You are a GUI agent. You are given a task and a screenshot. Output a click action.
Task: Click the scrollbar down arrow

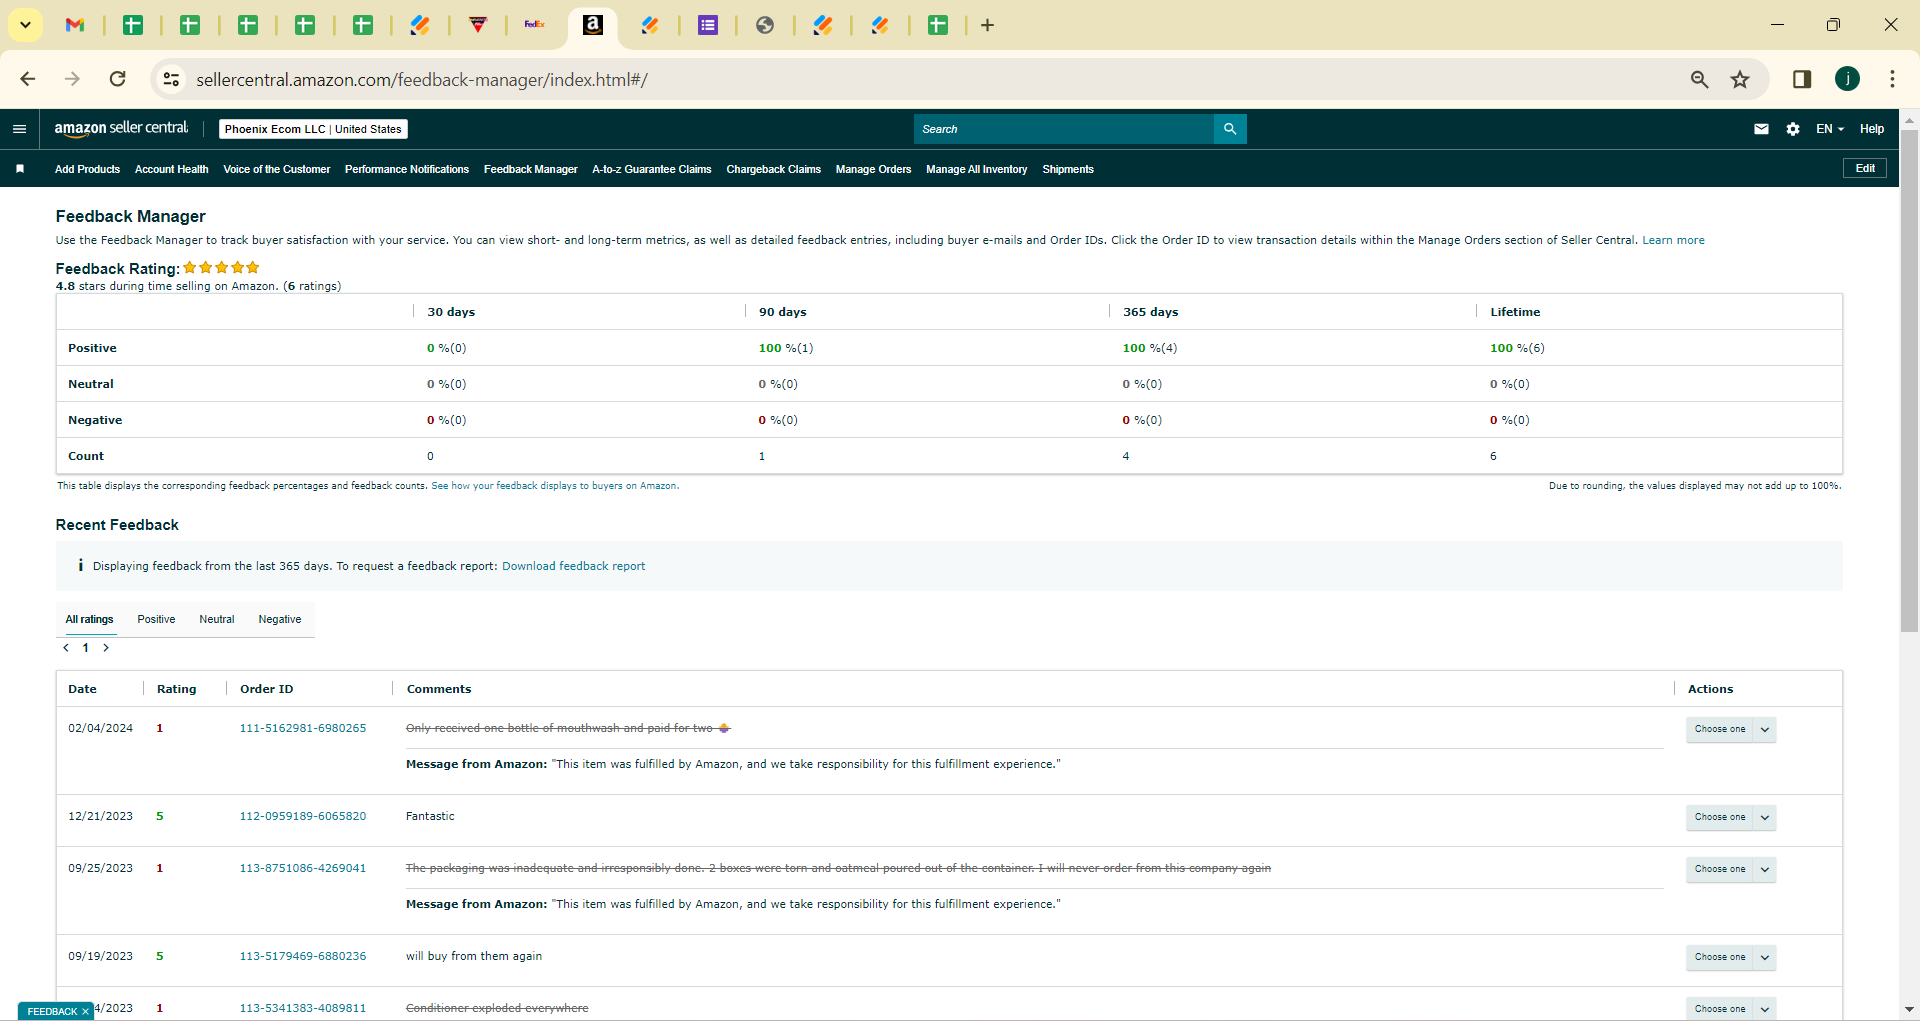[x=1909, y=1010]
